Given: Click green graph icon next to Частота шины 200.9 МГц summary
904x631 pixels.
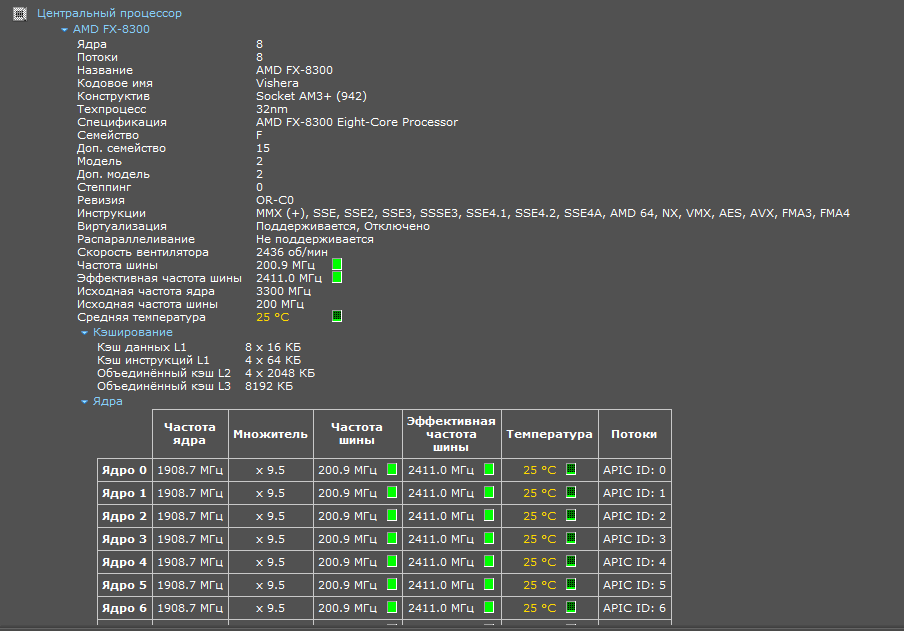Looking at the screenshot, I should pos(337,264).
